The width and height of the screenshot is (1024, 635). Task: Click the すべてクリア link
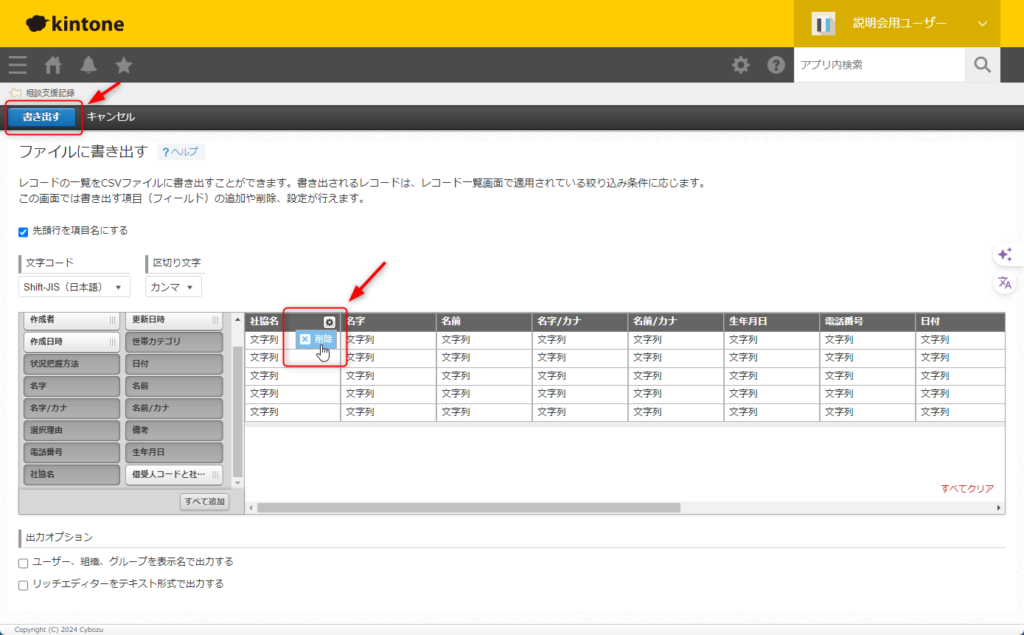coord(966,489)
